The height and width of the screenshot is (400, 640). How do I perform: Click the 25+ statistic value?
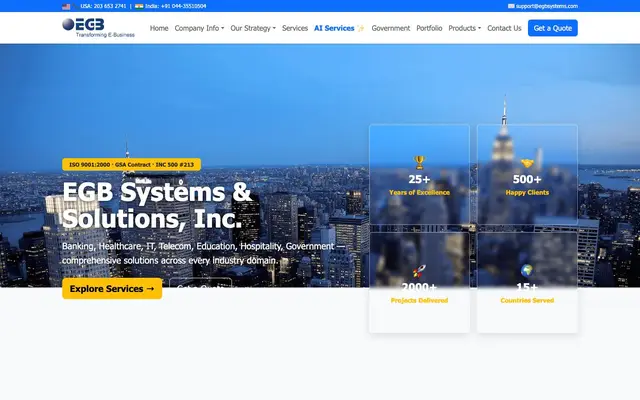coord(419,179)
